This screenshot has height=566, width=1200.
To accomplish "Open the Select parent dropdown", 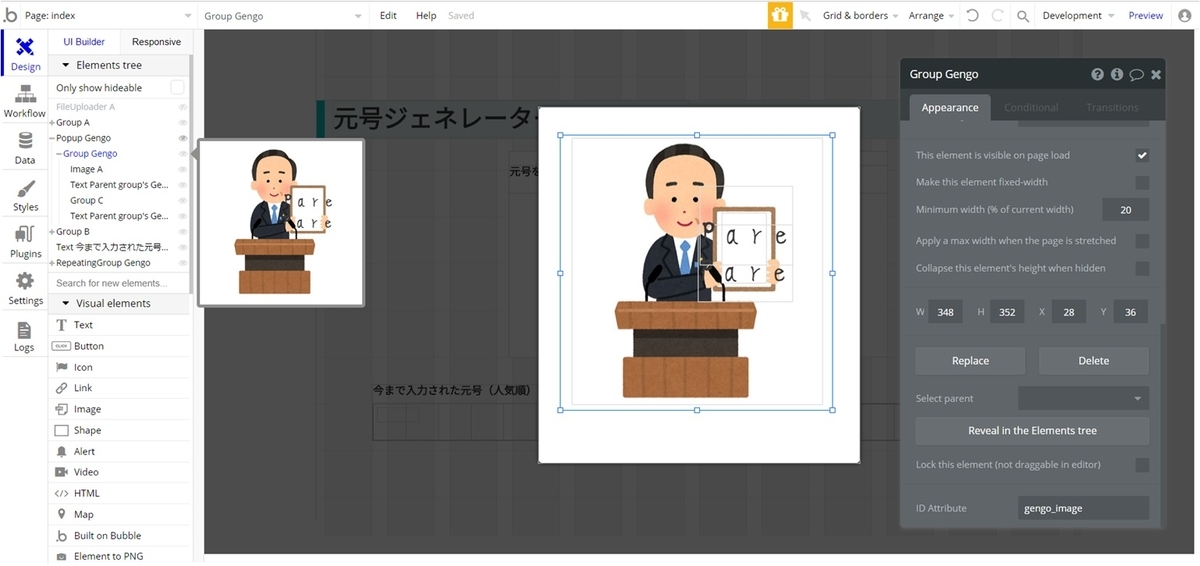I will pos(1083,398).
